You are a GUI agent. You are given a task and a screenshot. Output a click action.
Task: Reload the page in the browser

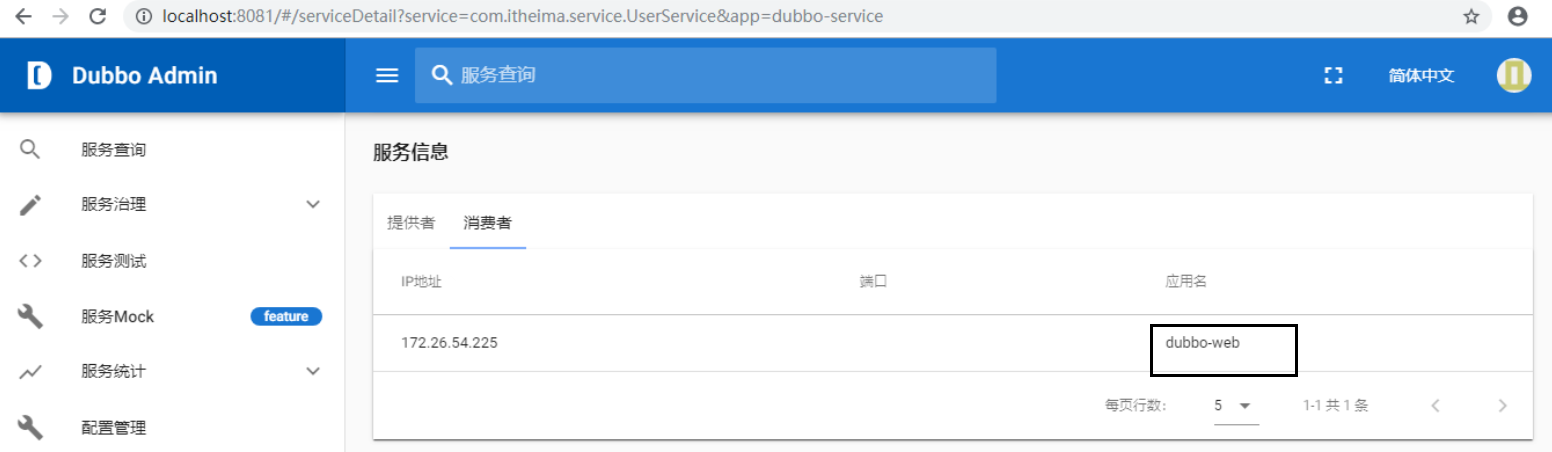pyautogui.click(x=97, y=16)
